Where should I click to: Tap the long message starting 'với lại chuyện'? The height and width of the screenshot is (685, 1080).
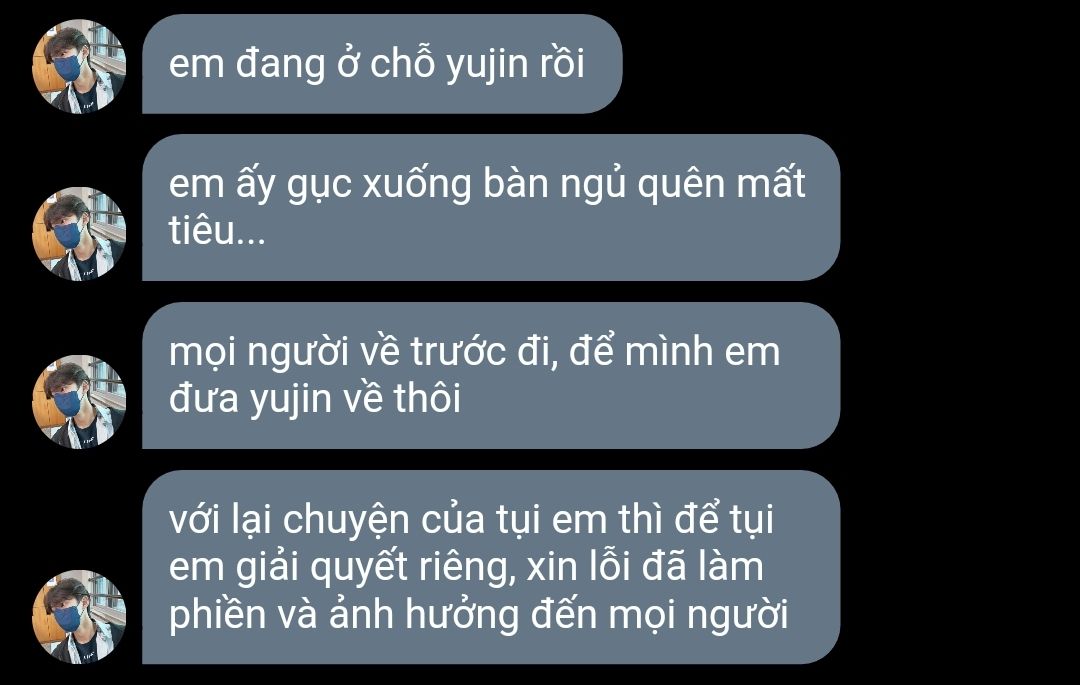coord(491,567)
